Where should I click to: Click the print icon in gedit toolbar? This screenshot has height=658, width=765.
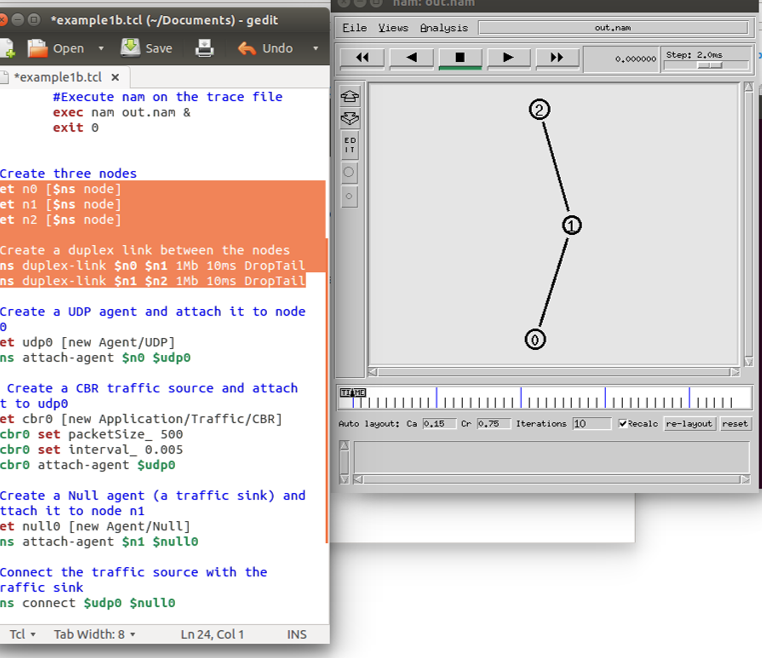tap(204, 48)
